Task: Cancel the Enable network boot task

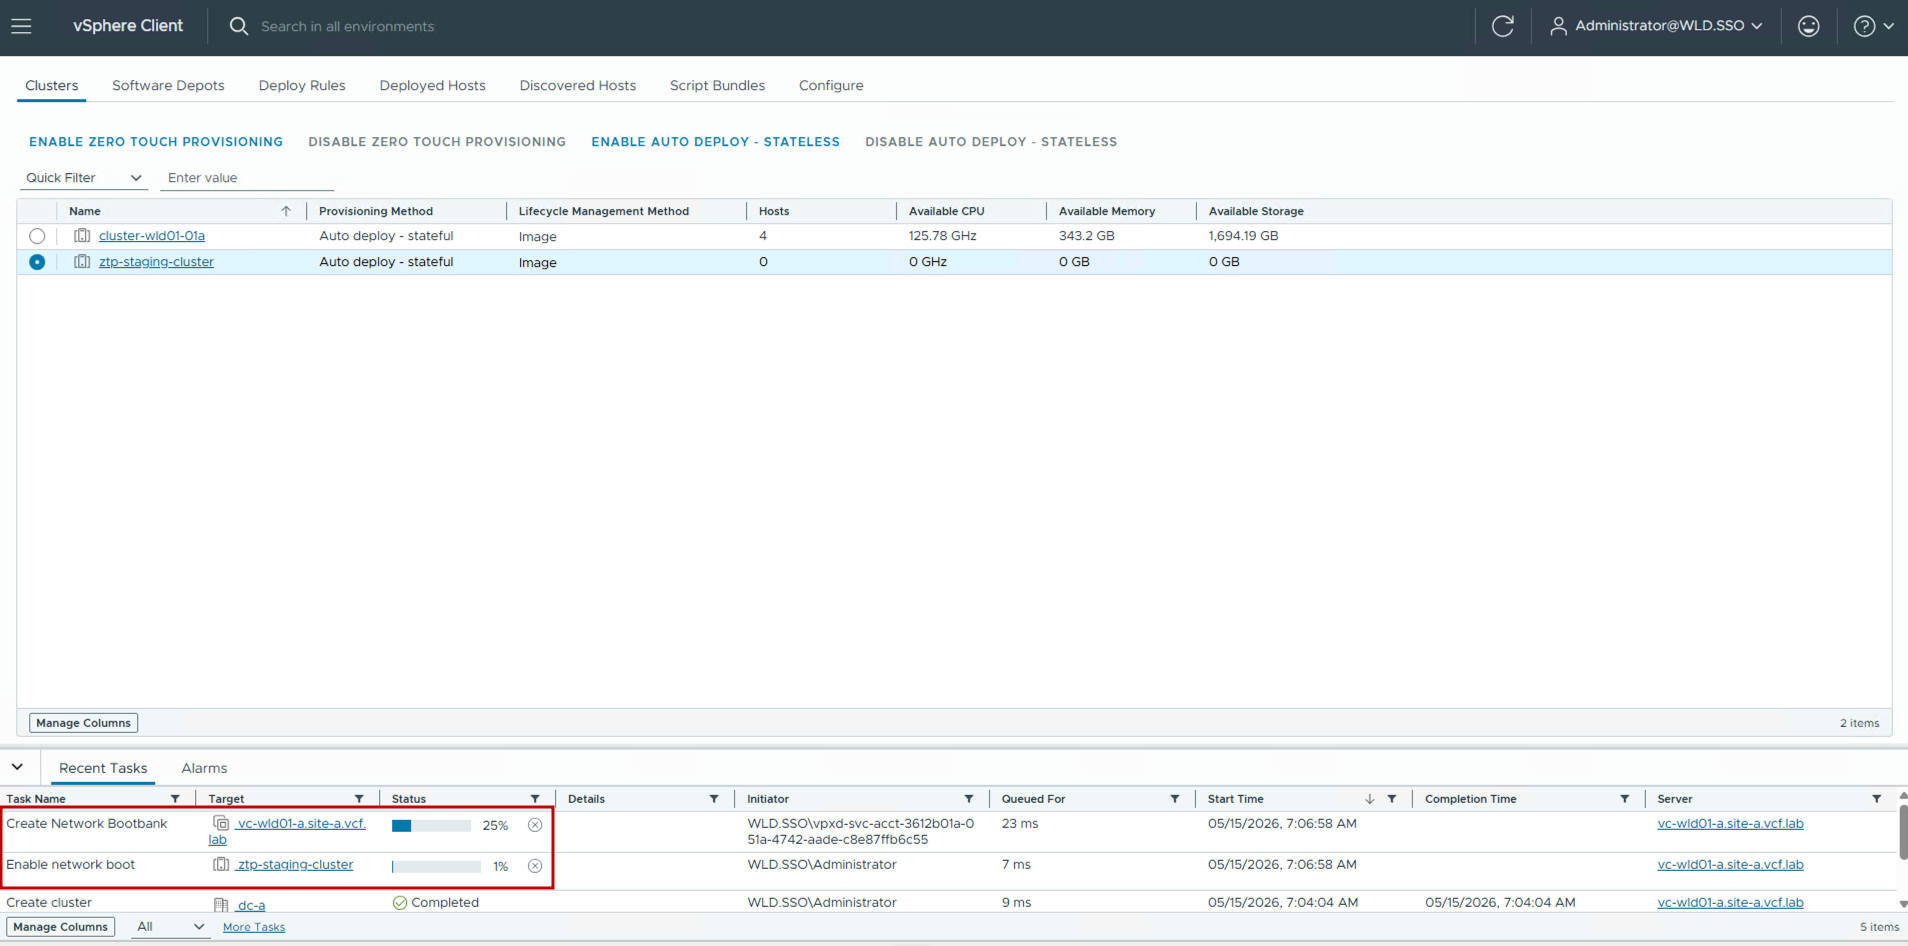Action: [x=535, y=866]
